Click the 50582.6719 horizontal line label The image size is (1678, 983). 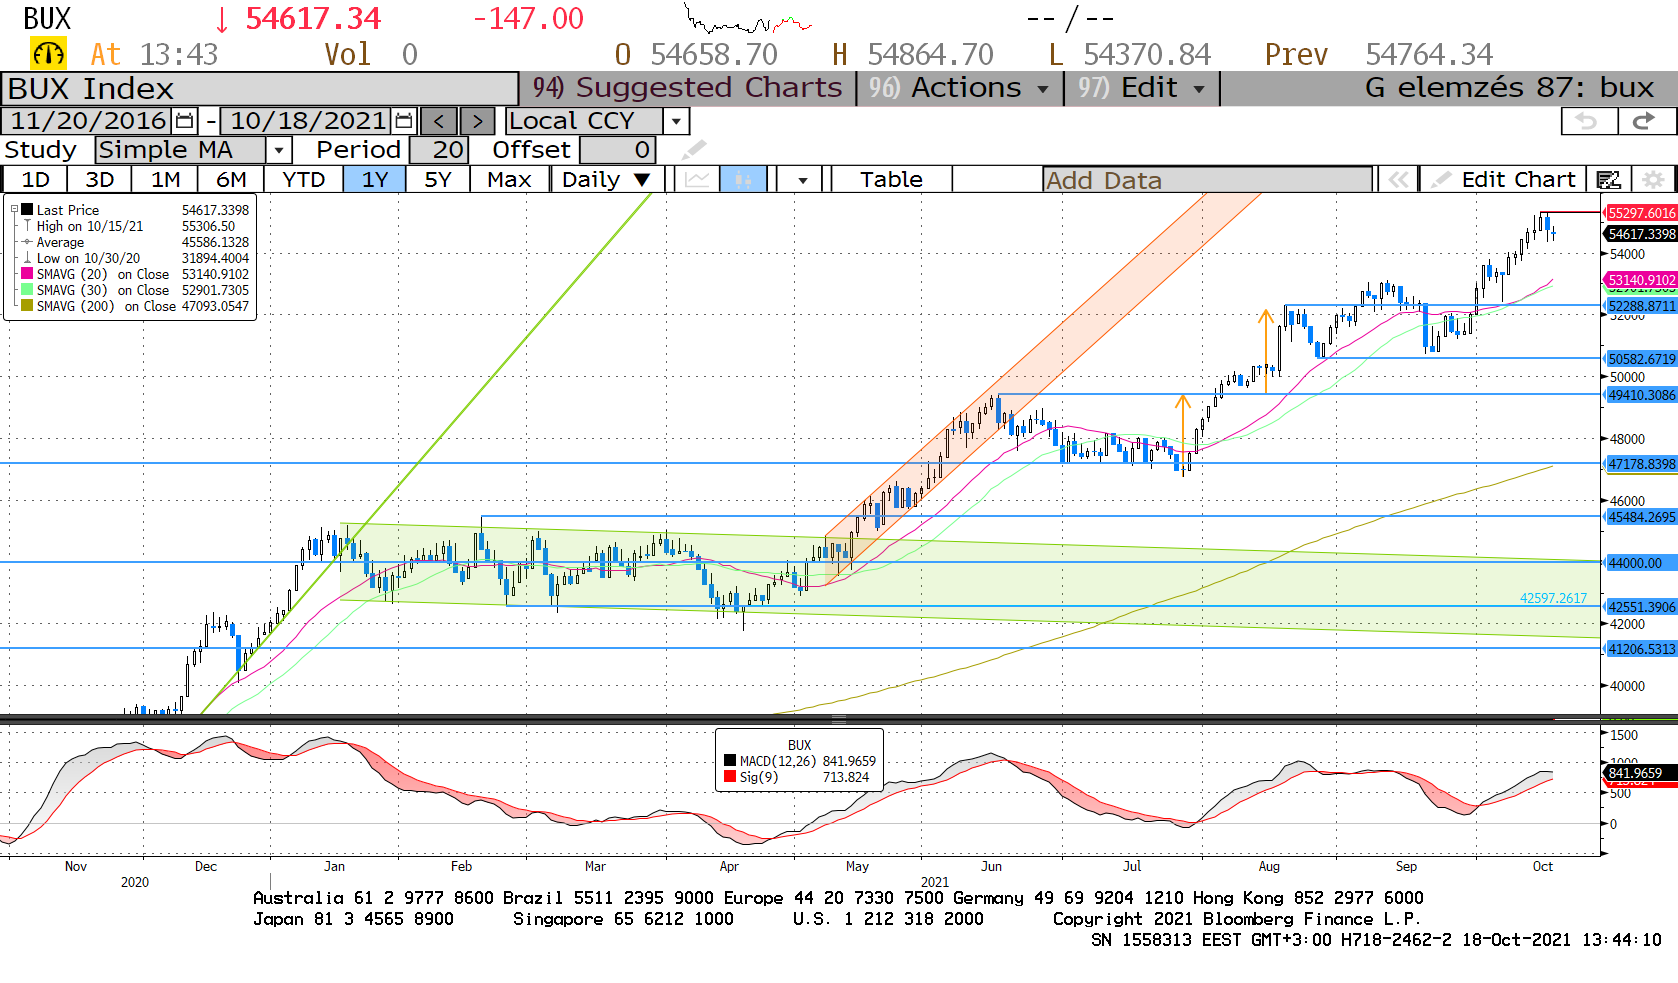(x=1641, y=359)
